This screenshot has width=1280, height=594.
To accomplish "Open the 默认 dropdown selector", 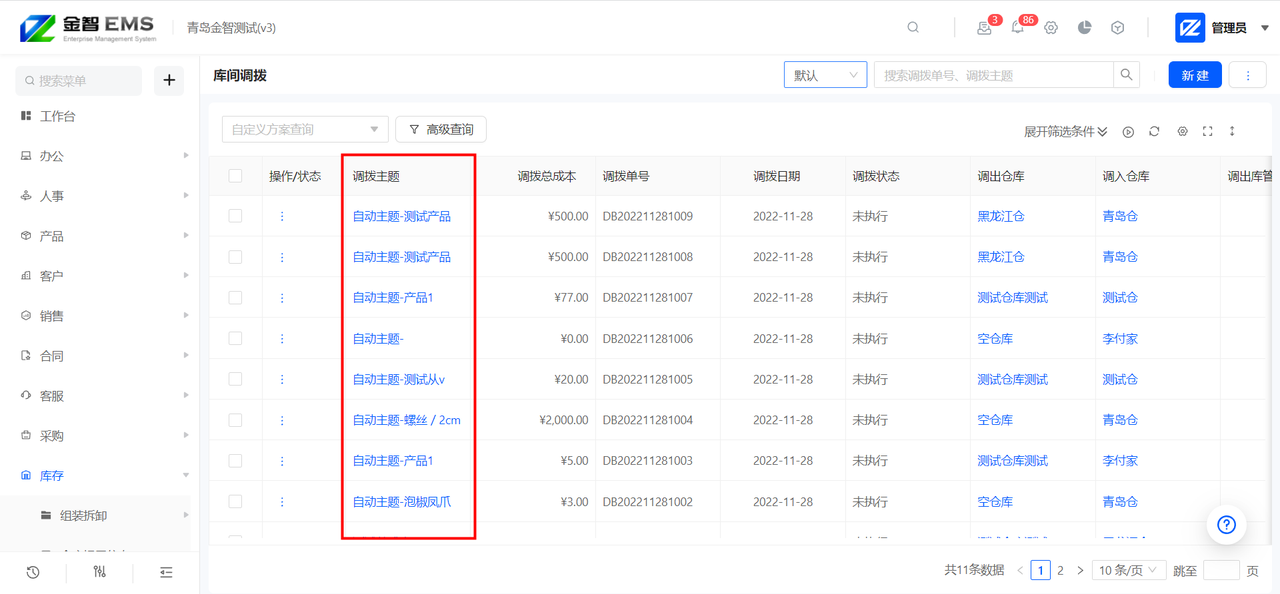I will pos(825,75).
